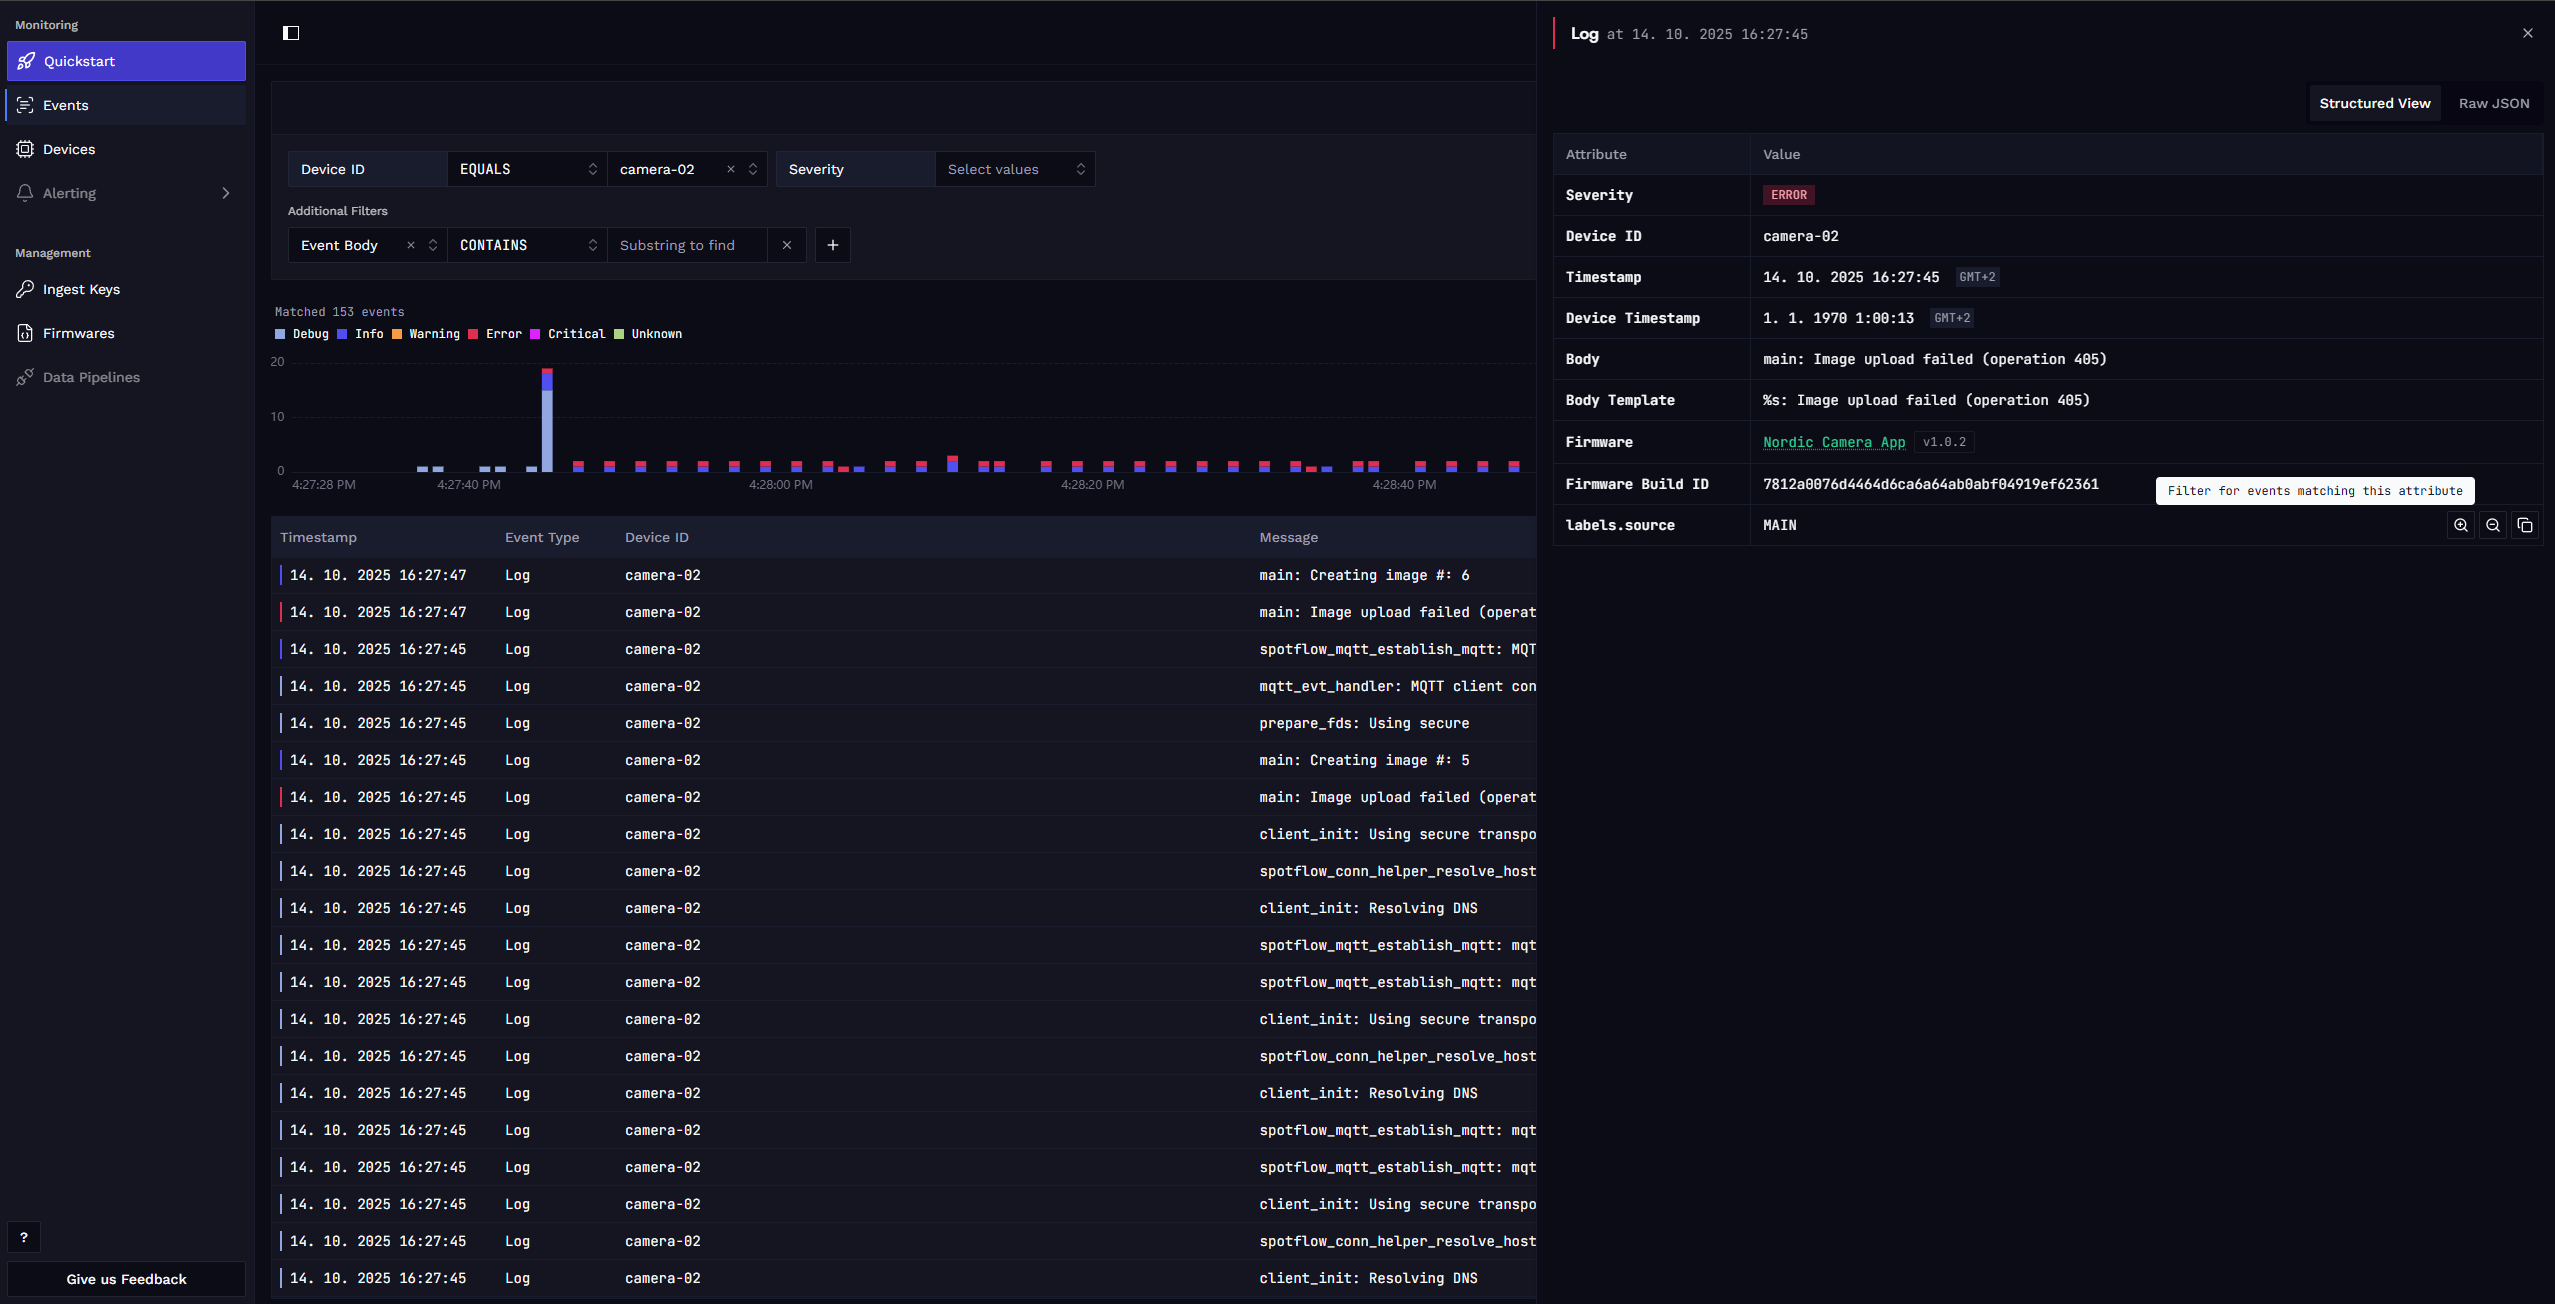Clear the camera-02 device value
The height and width of the screenshot is (1304, 2555).
click(x=731, y=169)
